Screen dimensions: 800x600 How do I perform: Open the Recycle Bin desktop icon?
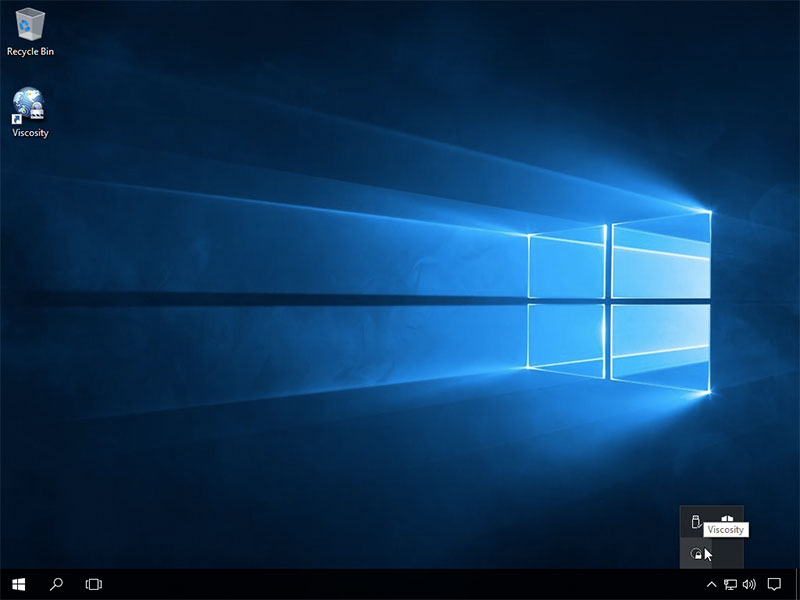[x=30, y=32]
